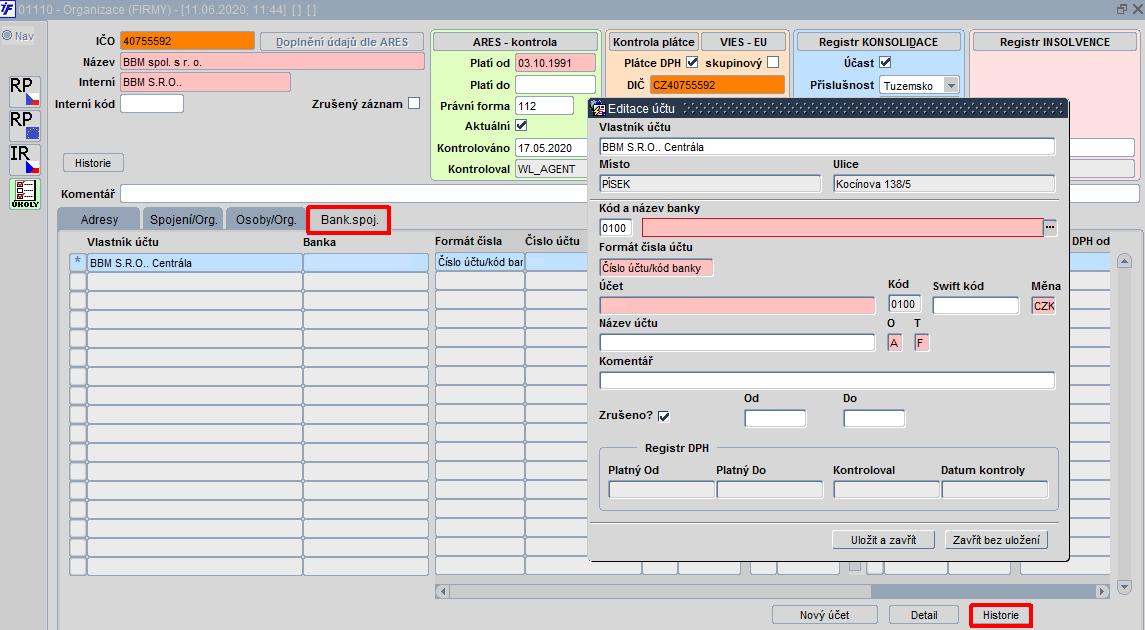Open the RP Czech register icon
The height and width of the screenshot is (630, 1145).
pos(25,91)
